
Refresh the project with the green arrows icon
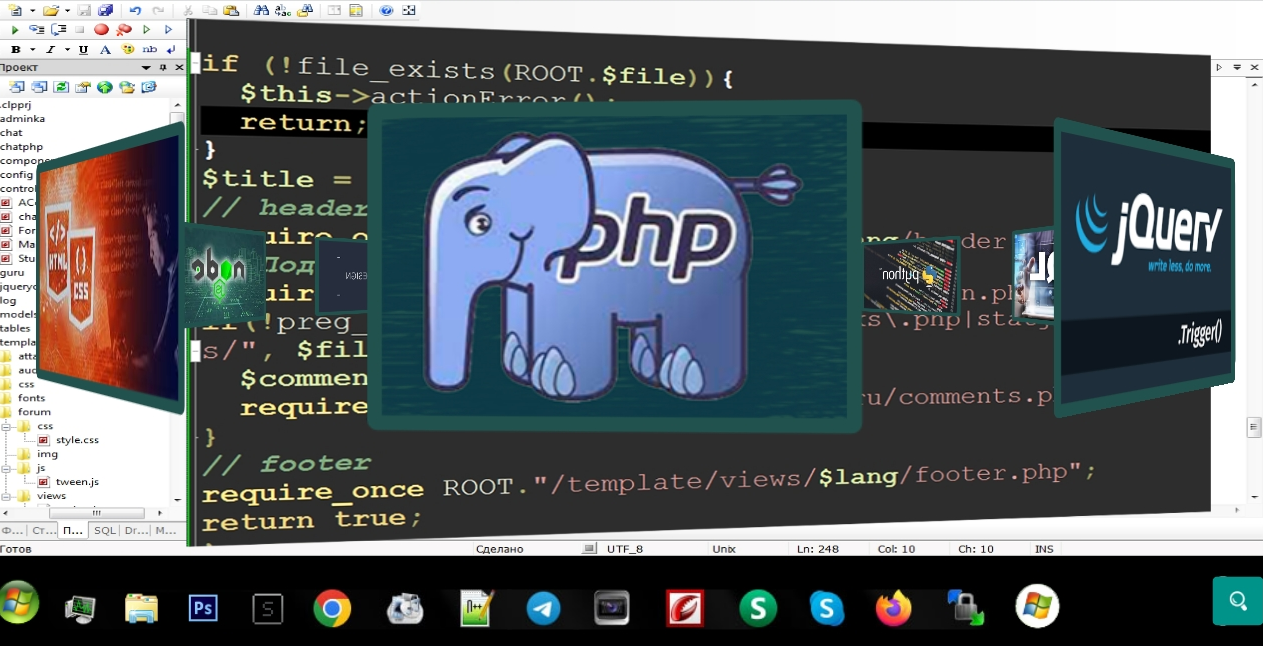point(61,87)
